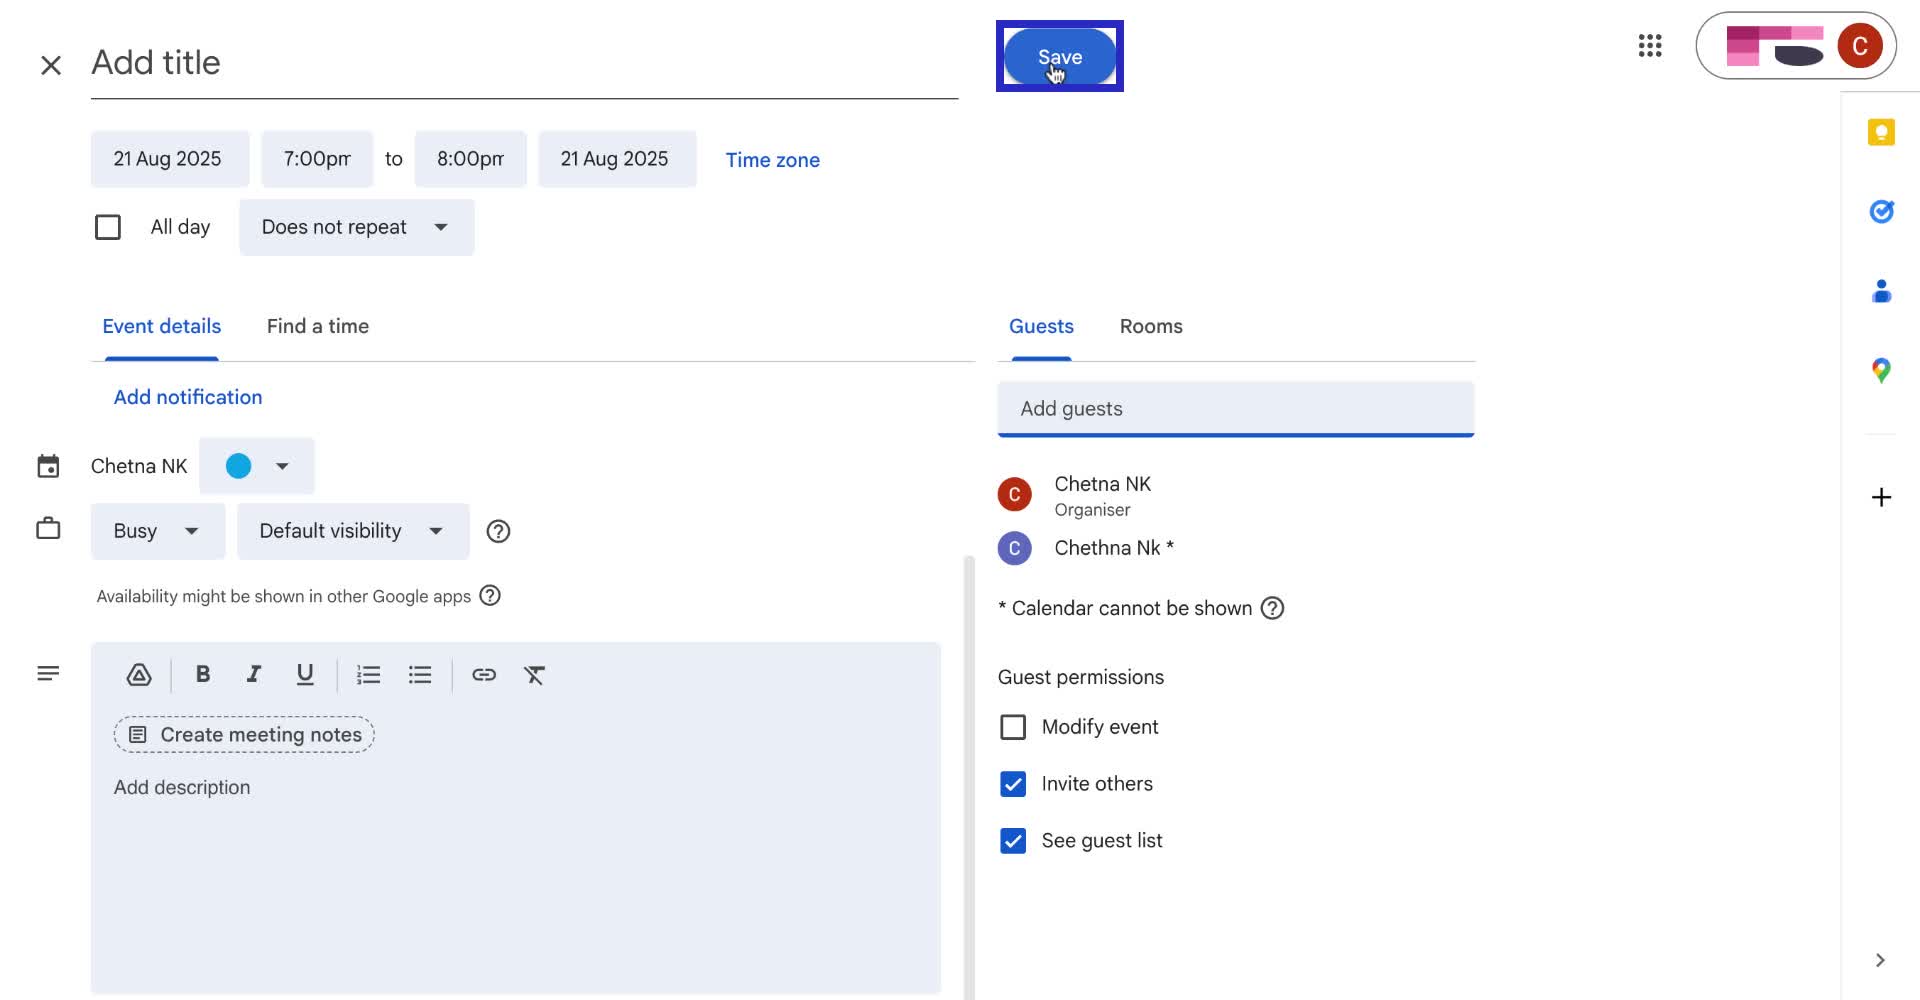Insert a bulleted list

pyautogui.click(x=419, y=674)
